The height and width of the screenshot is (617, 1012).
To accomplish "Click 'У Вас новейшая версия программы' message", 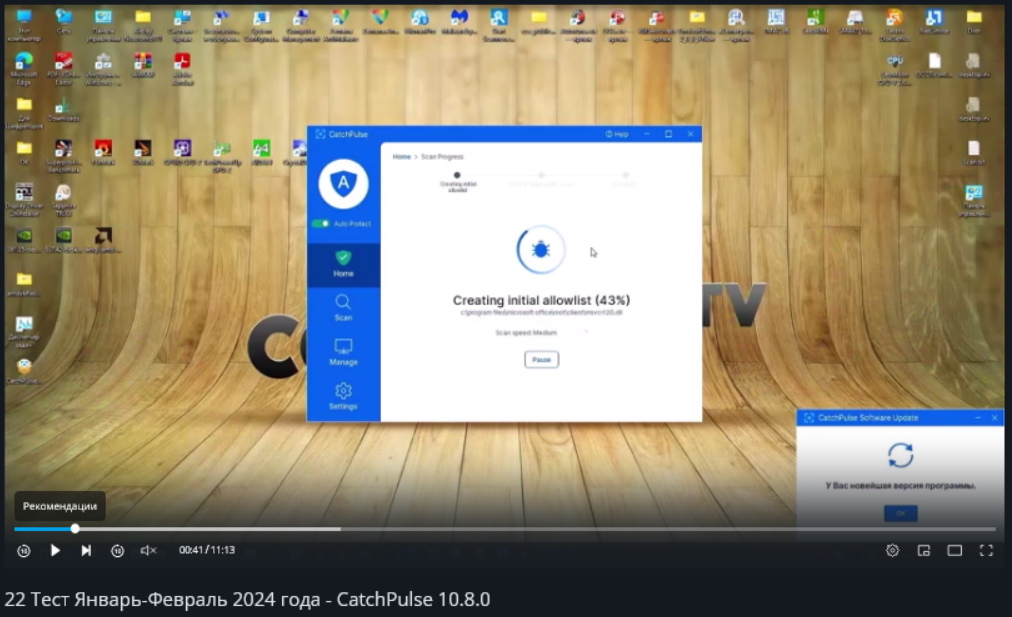I will pyautogui.click(x=900, y=485).
